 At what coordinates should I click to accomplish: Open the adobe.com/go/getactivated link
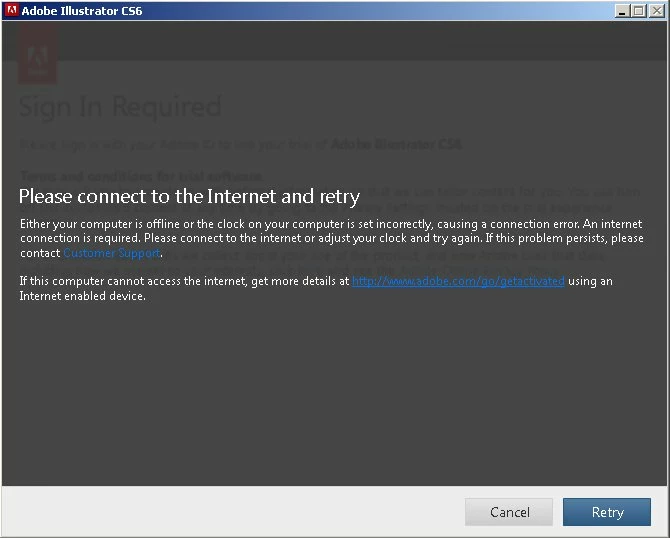point(458,281)
